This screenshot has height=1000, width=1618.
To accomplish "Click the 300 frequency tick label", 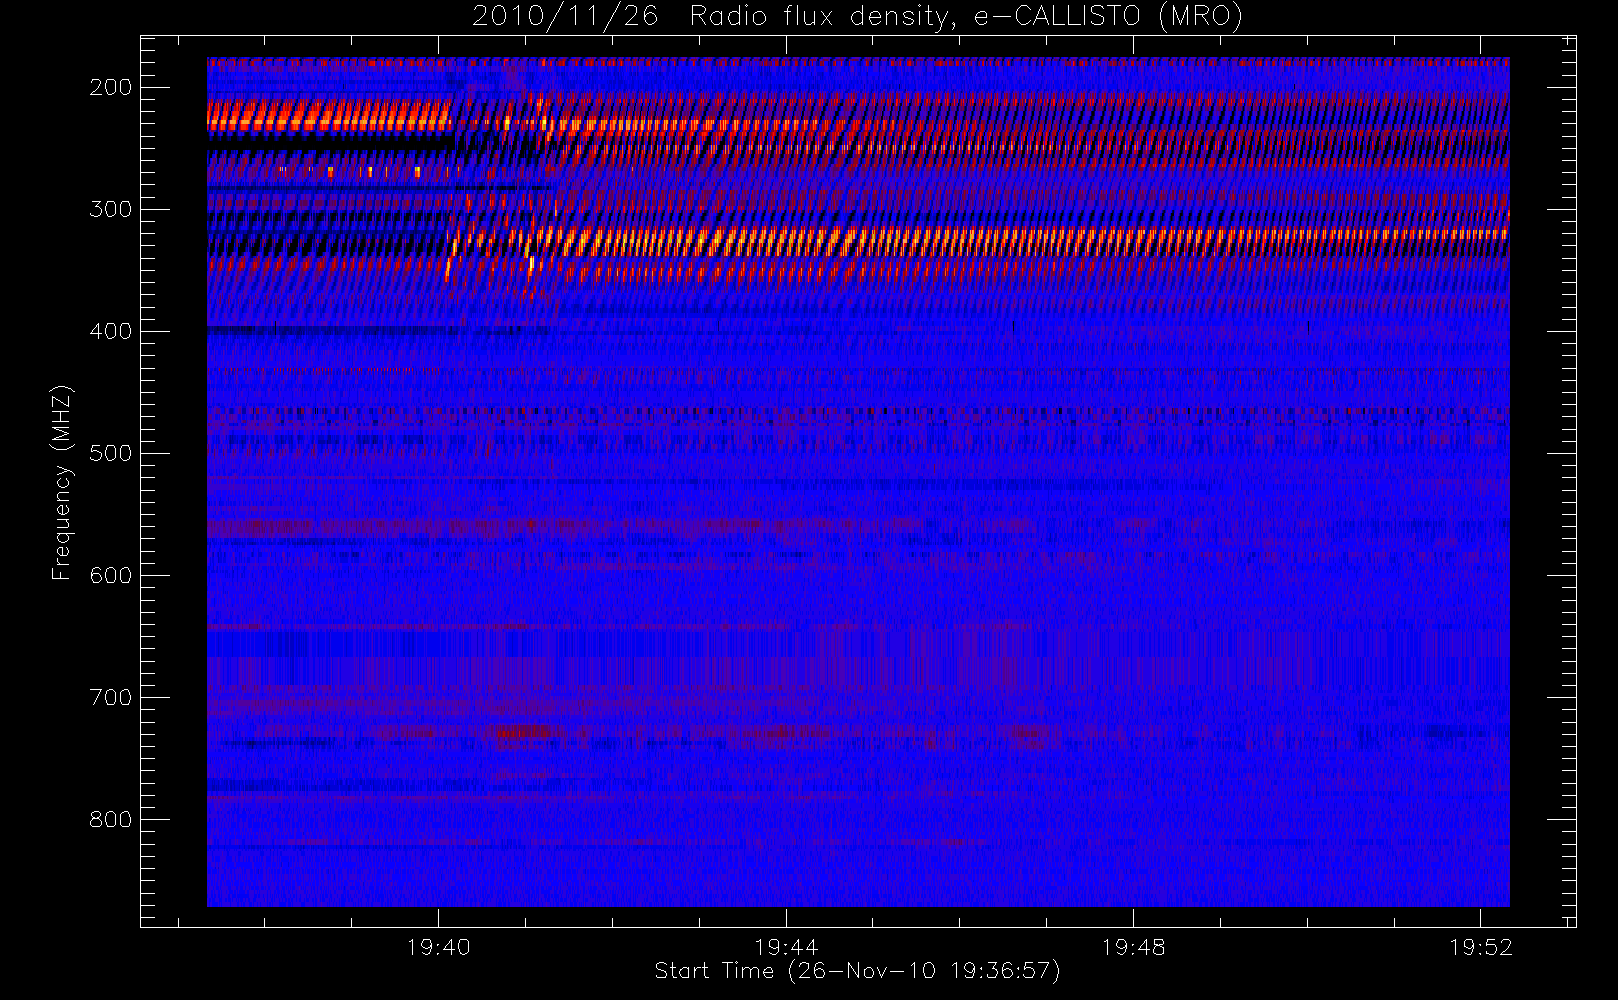I will 111,209.
